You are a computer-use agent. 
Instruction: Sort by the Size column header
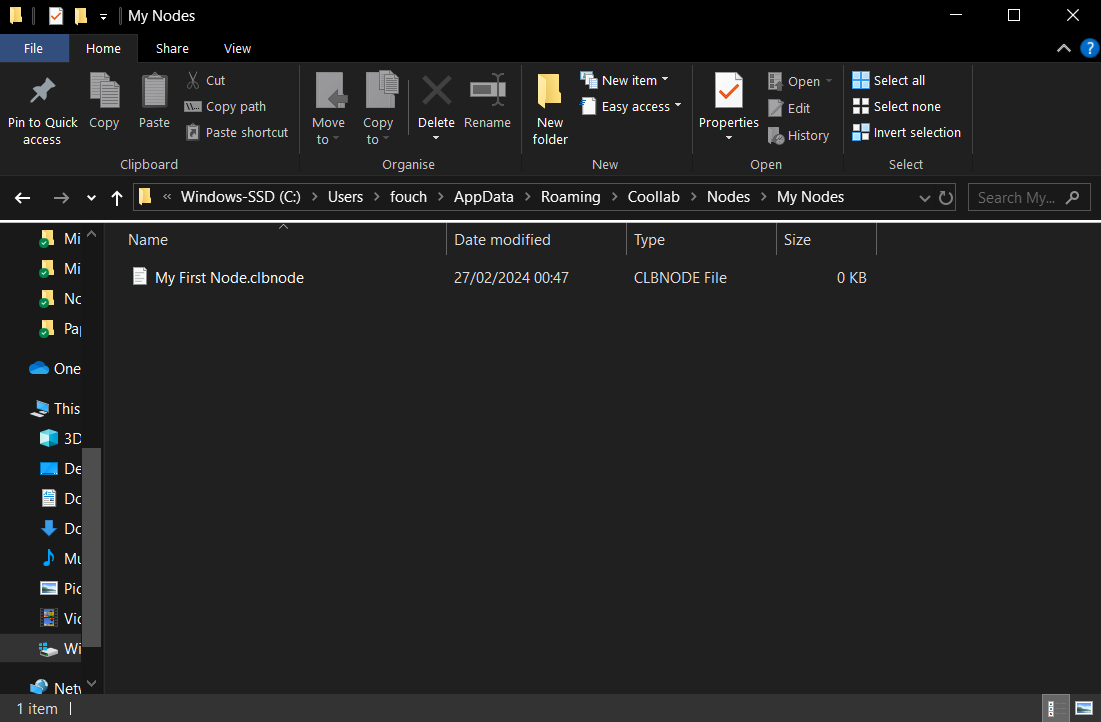click(826, 239)
